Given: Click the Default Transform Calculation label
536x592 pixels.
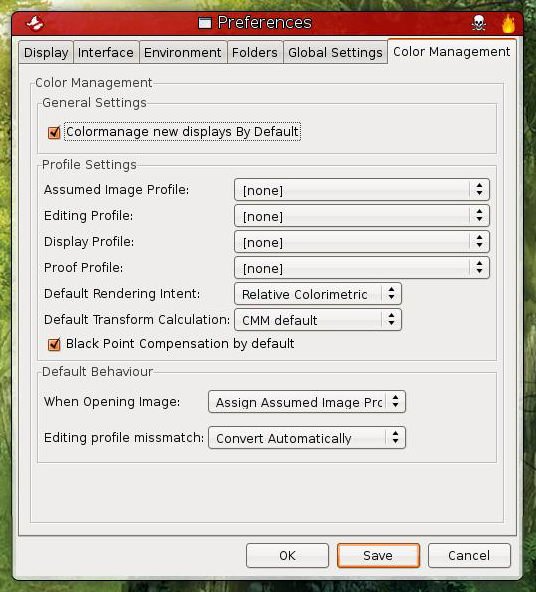Looking at the screenshot, I should 137,320.
